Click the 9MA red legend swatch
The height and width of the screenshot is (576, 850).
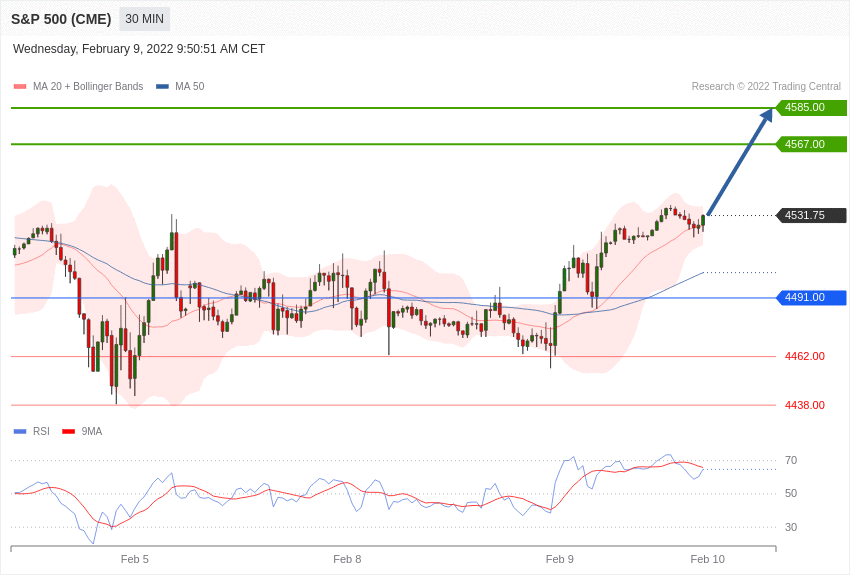pos(68,432)
